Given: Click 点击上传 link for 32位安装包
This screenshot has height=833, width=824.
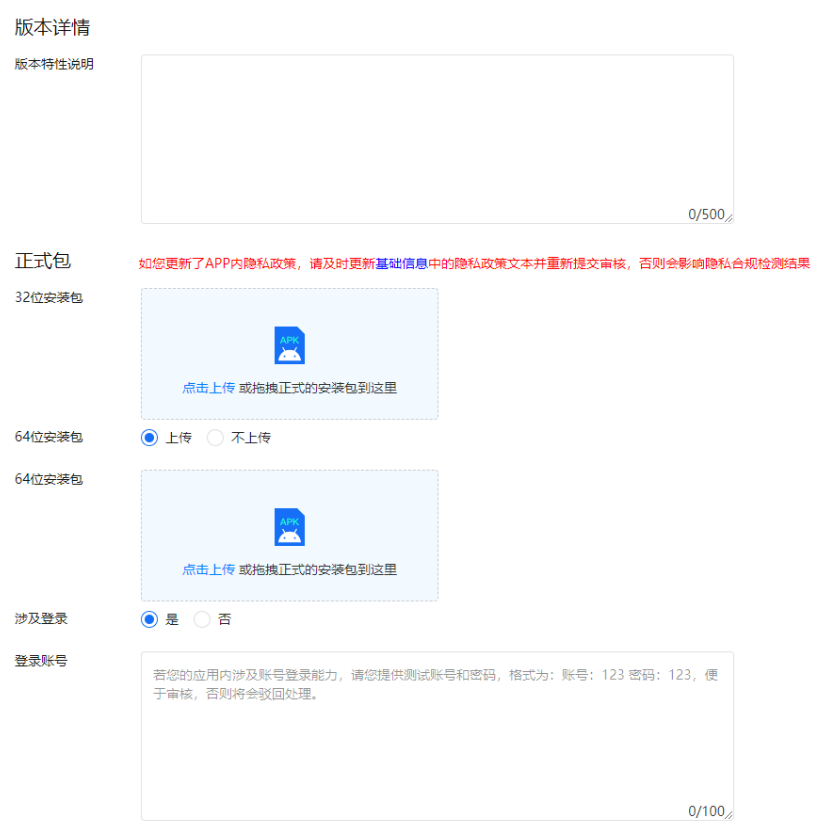Looking at the screenshot, I should click(208, 388).
